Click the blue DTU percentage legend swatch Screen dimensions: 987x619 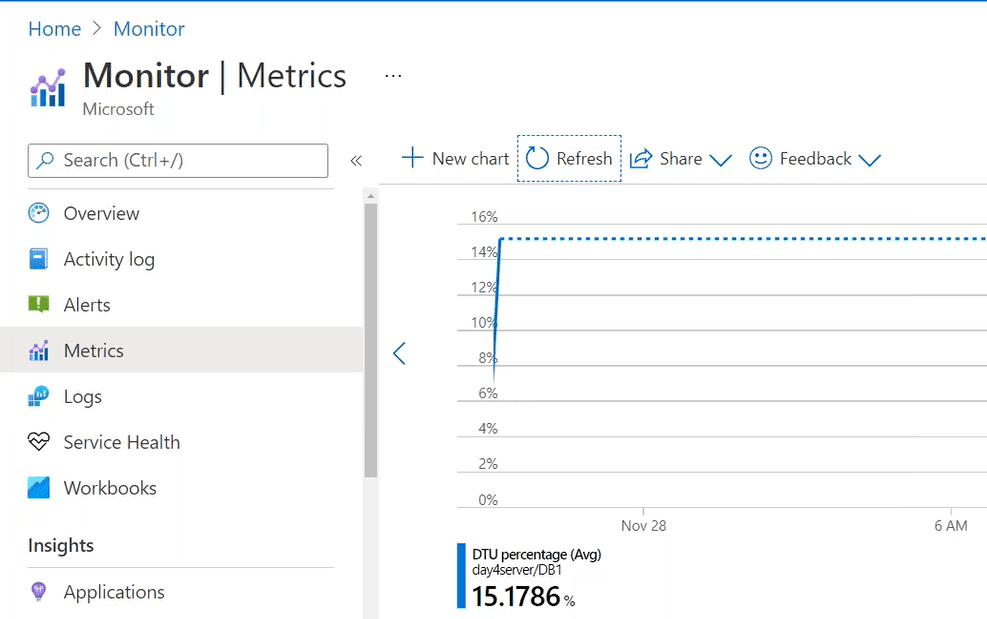[x=461, y=576]
